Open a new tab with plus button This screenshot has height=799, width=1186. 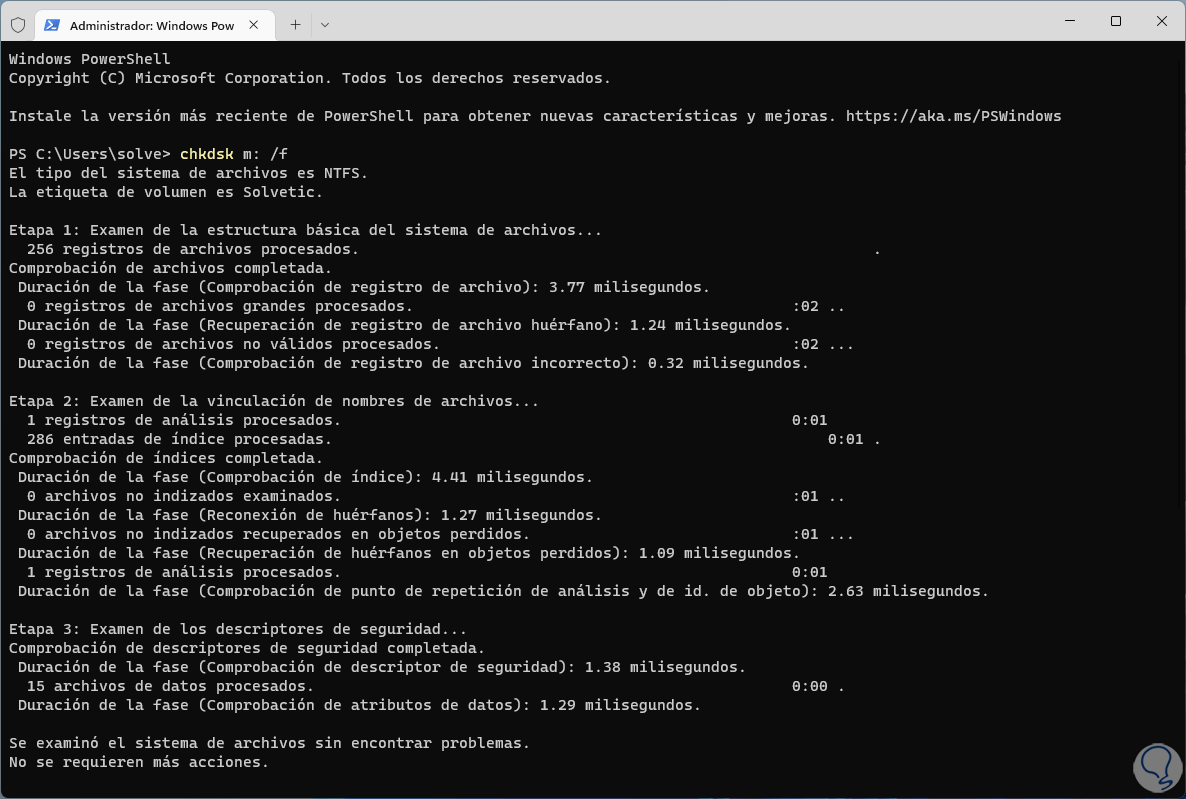coord(295,25)
